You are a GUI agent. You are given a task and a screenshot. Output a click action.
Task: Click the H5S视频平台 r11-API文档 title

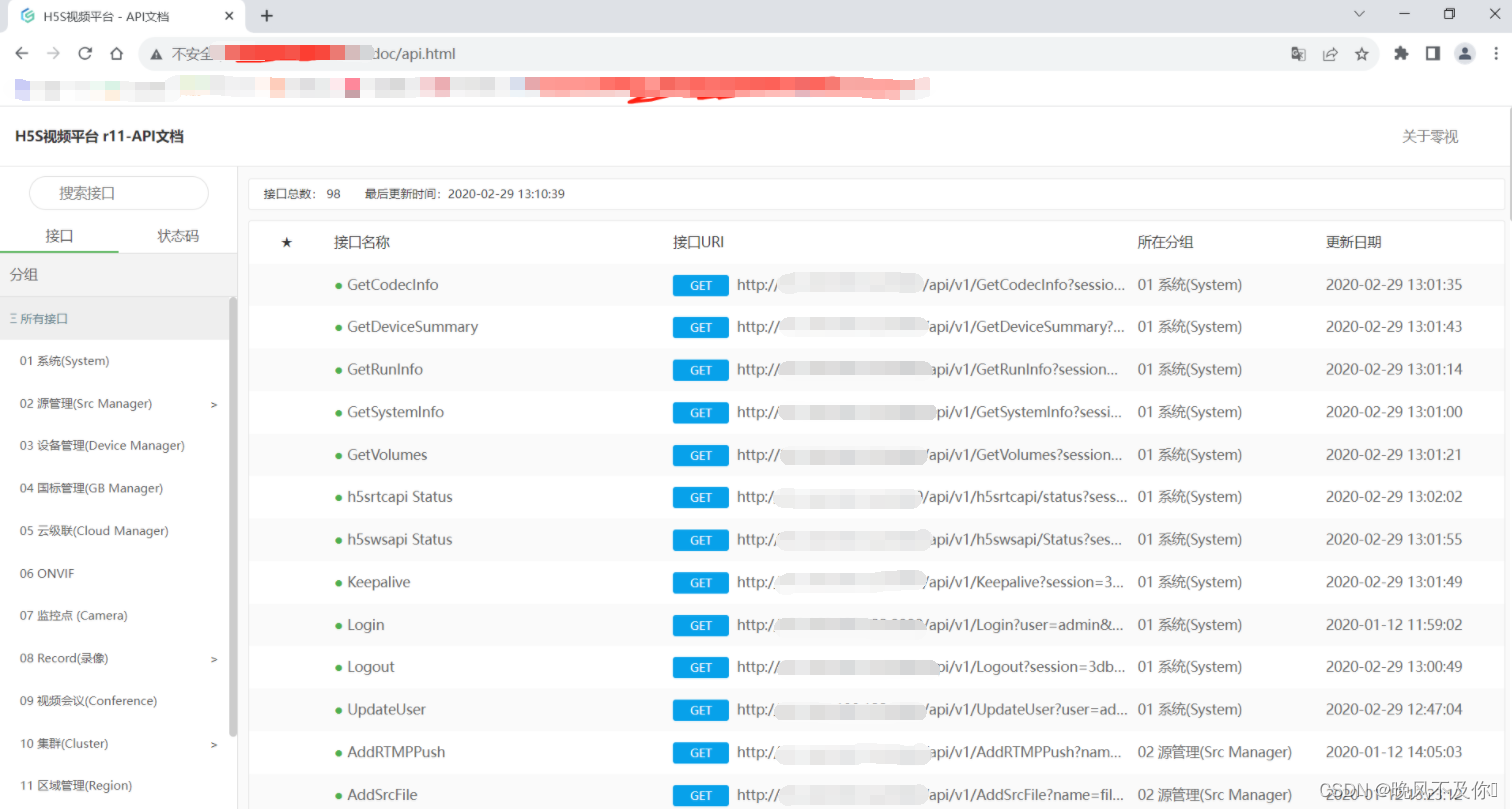click(x=99, y=137)
